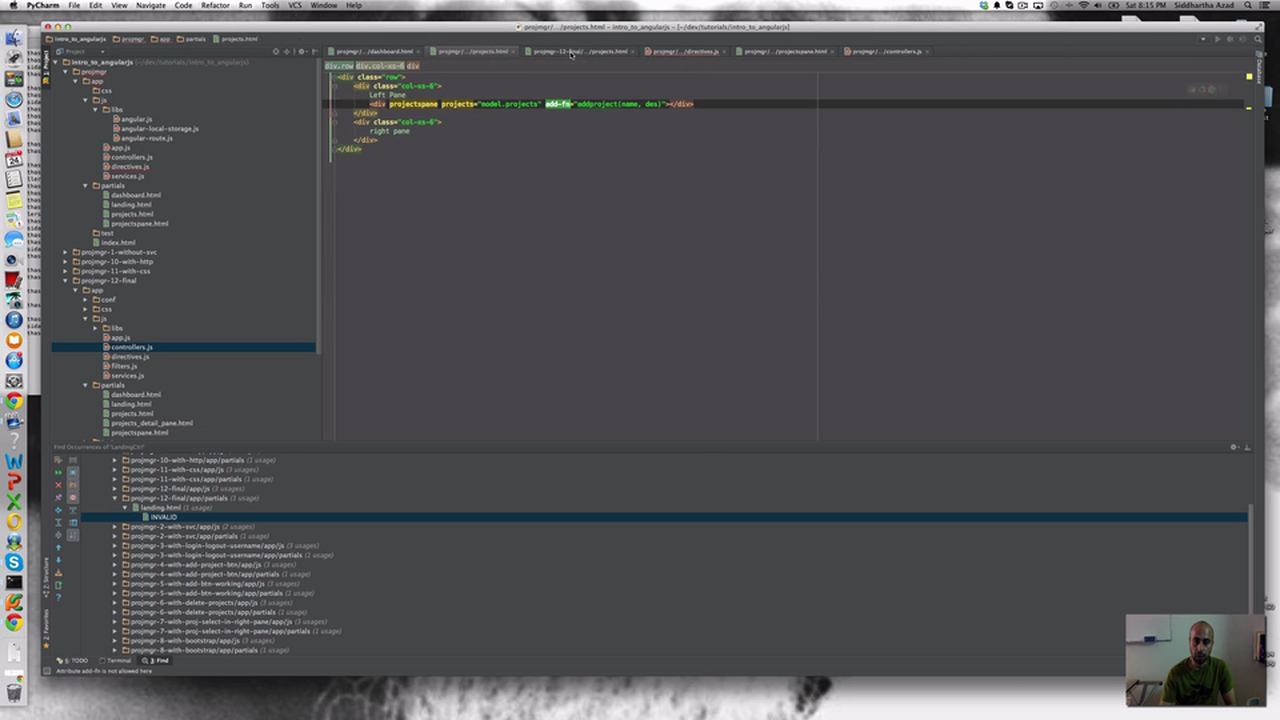Click the red Close icon in Find toolbar

click(58, 485)
